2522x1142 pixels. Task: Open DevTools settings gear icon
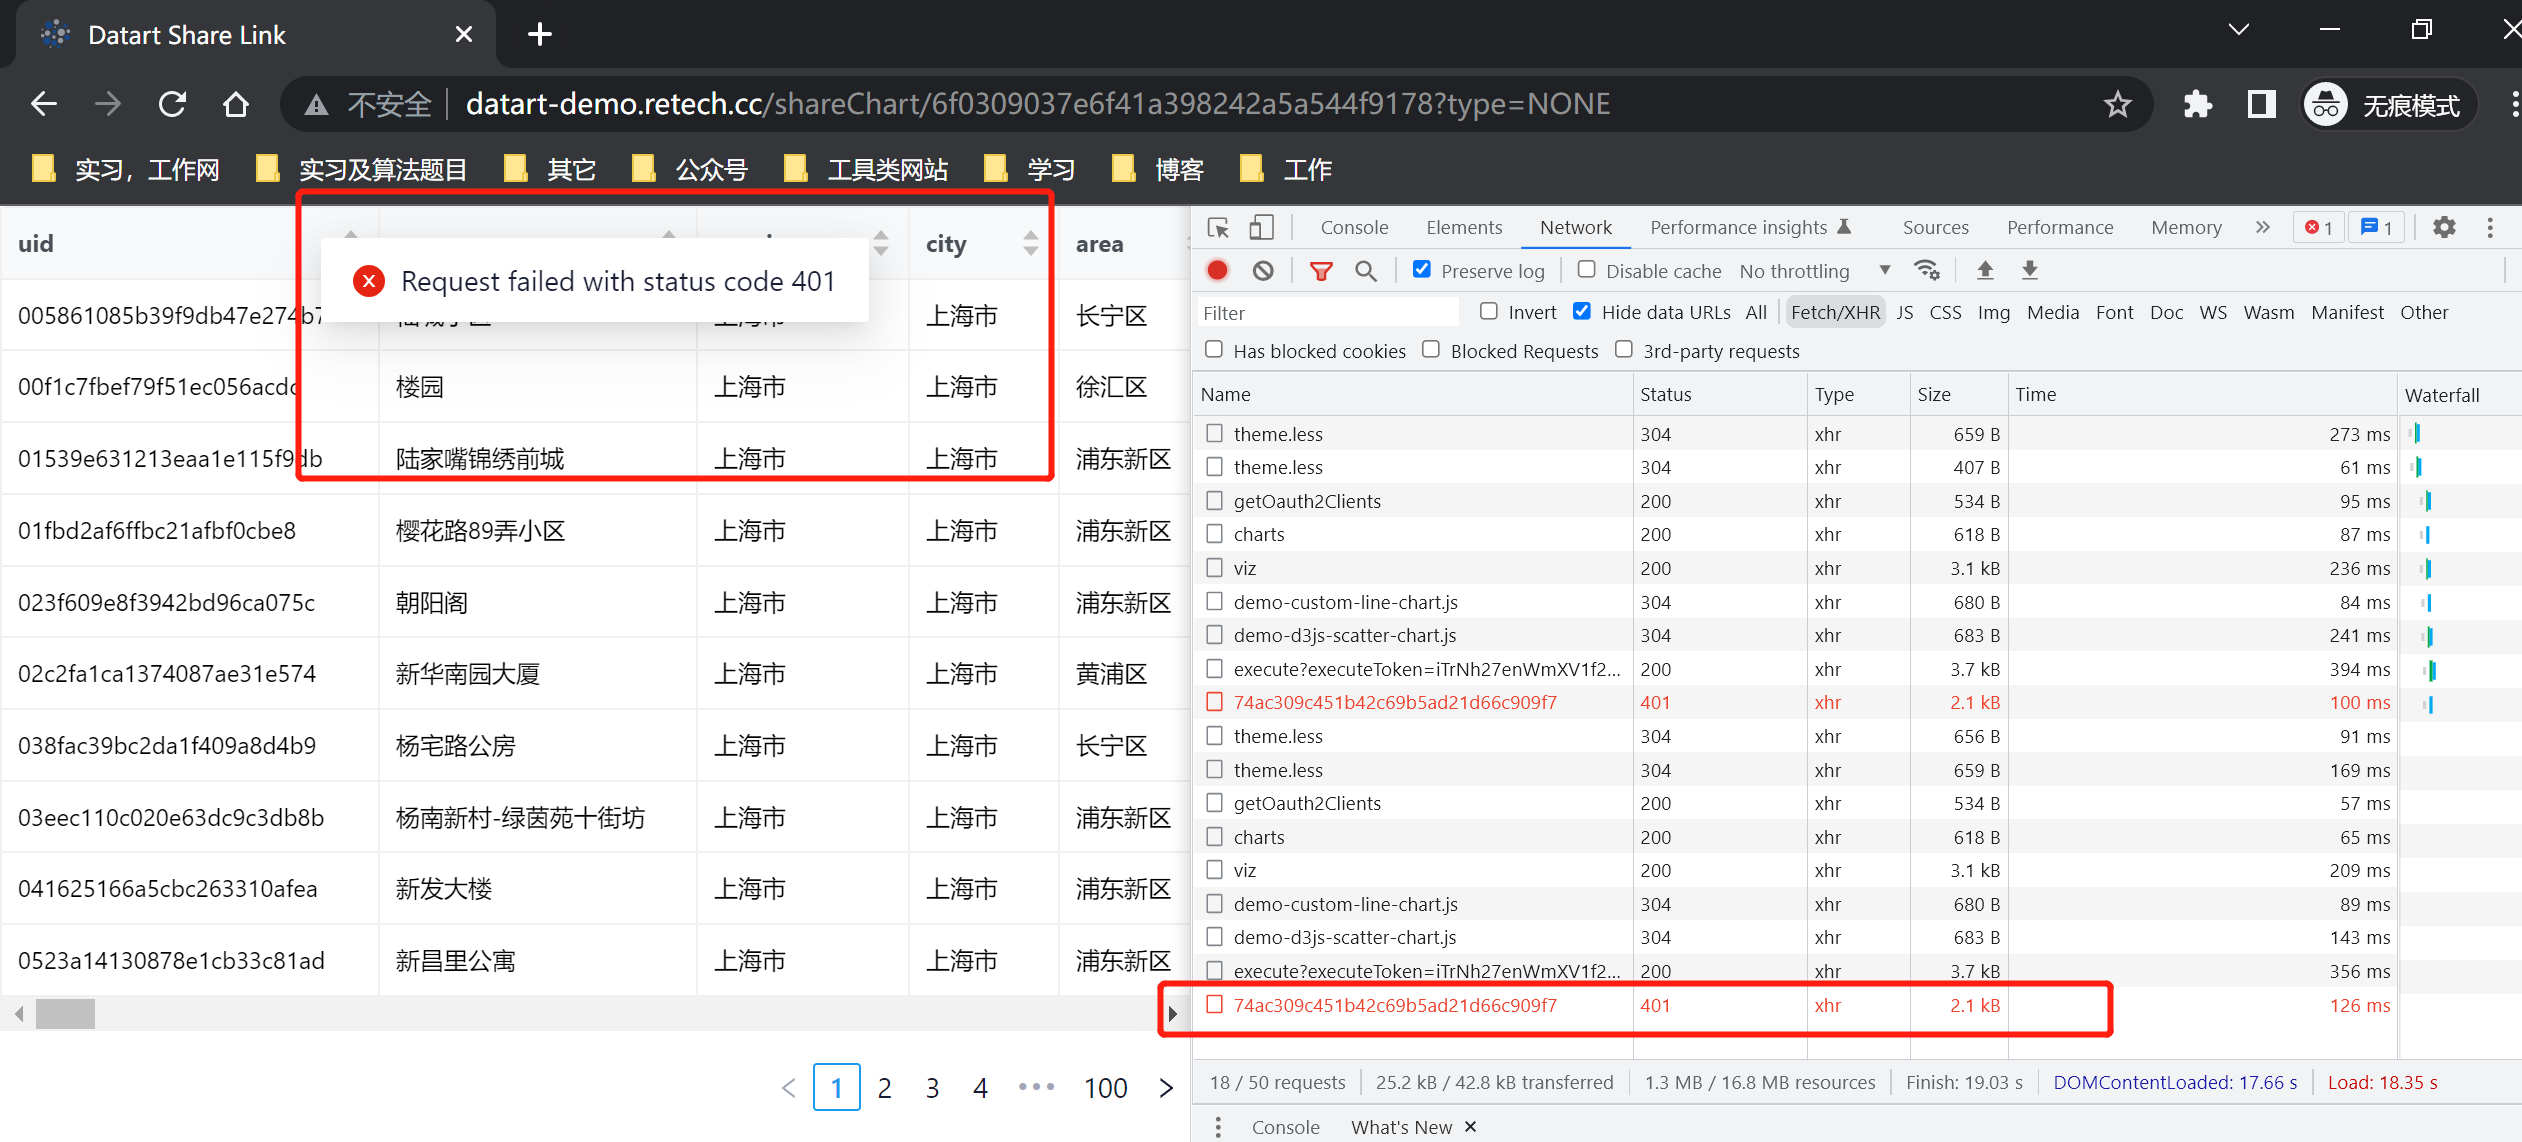click(x=2445, y=227)
